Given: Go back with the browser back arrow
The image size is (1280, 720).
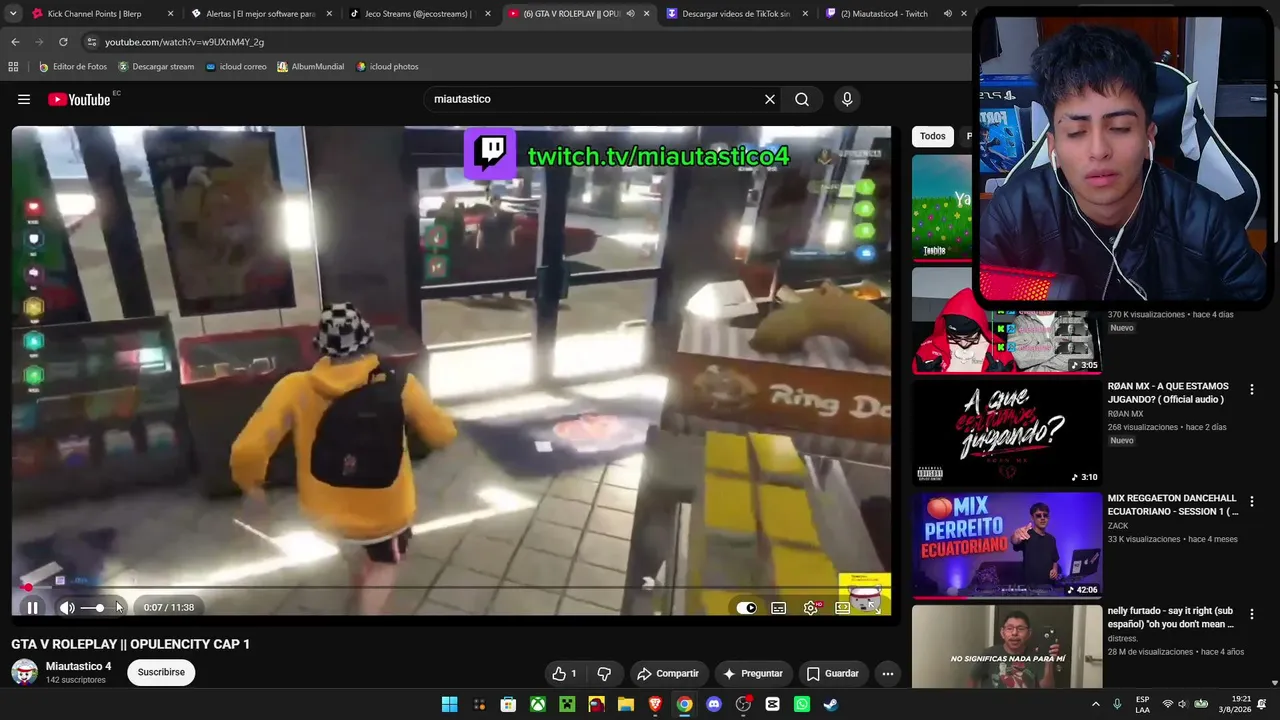Looking at the screenshot, I should tap(15, 42).
